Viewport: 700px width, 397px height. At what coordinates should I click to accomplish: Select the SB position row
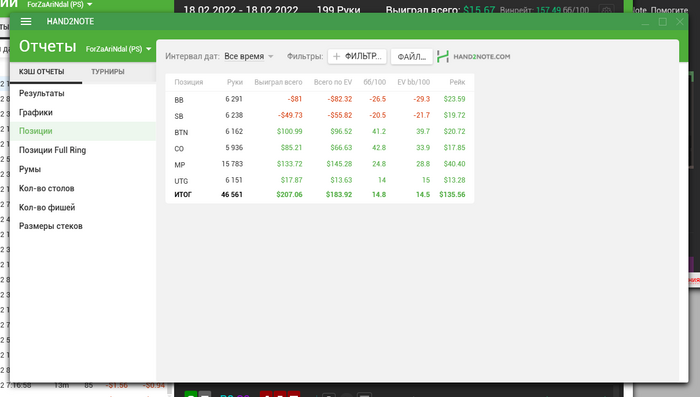[x=320, y=116]
